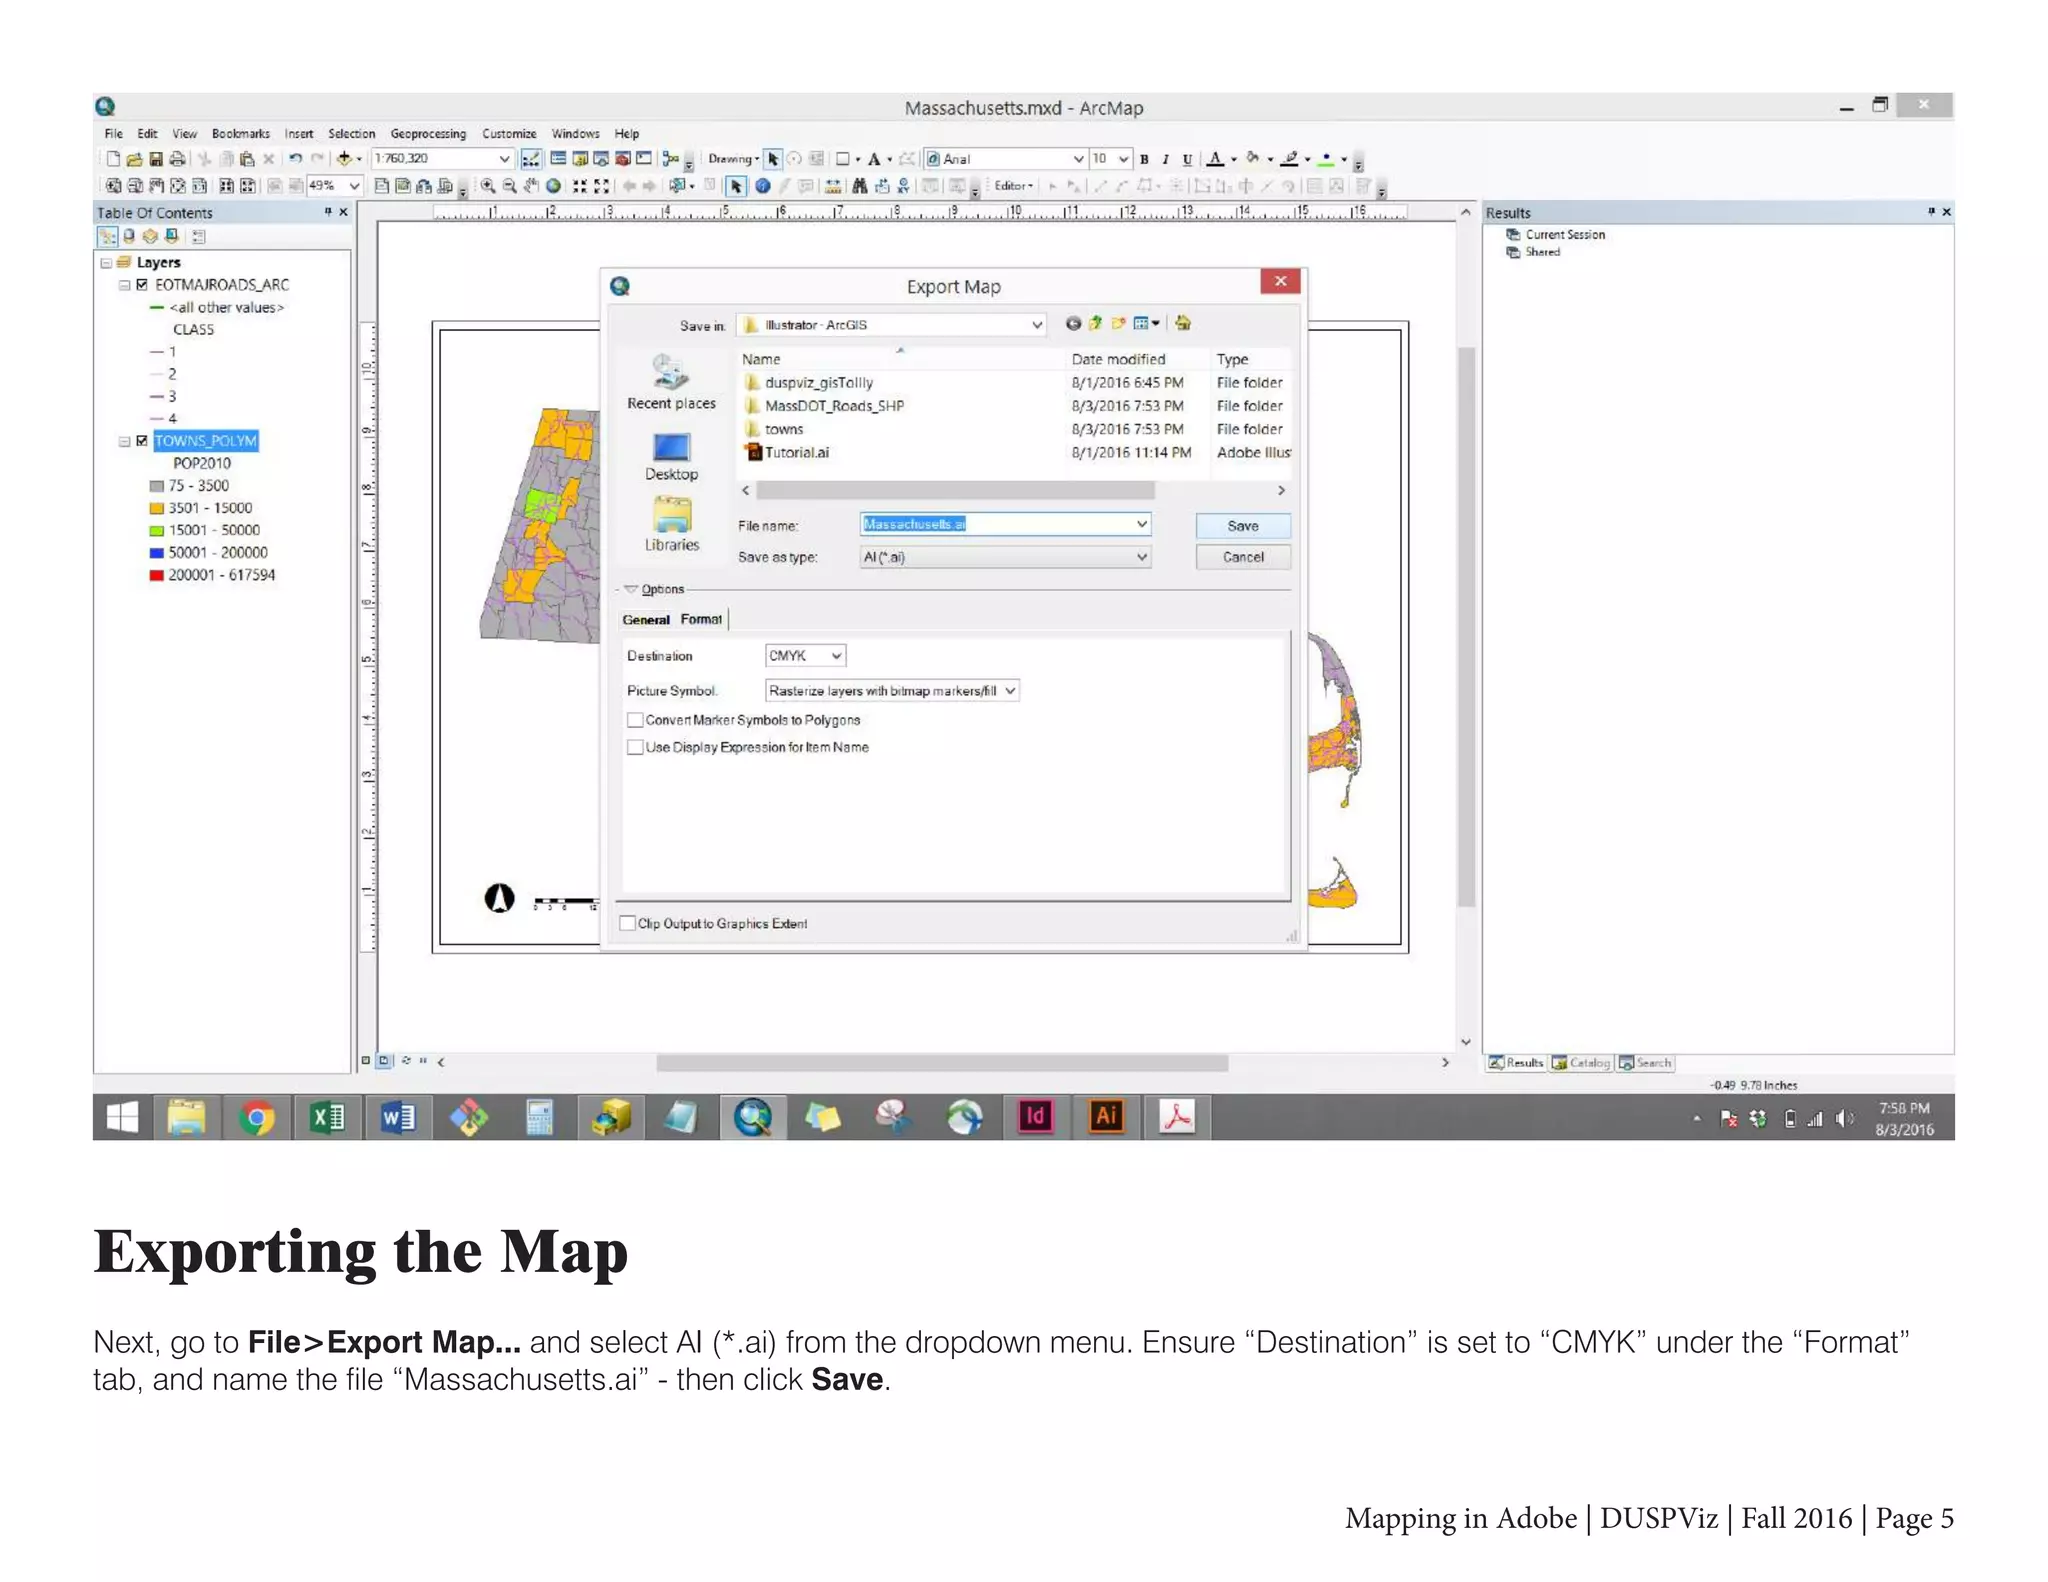Open the Save as type dropdown
2048x1582 pixels.
click(1141, 557)
